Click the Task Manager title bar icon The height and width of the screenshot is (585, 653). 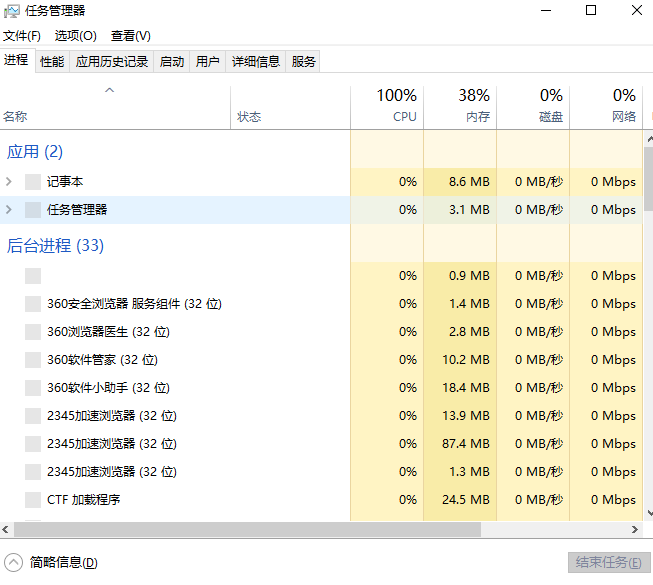tap(12, 11)
